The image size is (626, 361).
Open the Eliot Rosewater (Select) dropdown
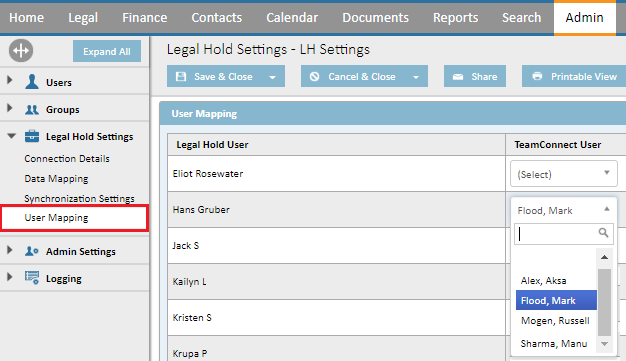[x=564, y=174]
